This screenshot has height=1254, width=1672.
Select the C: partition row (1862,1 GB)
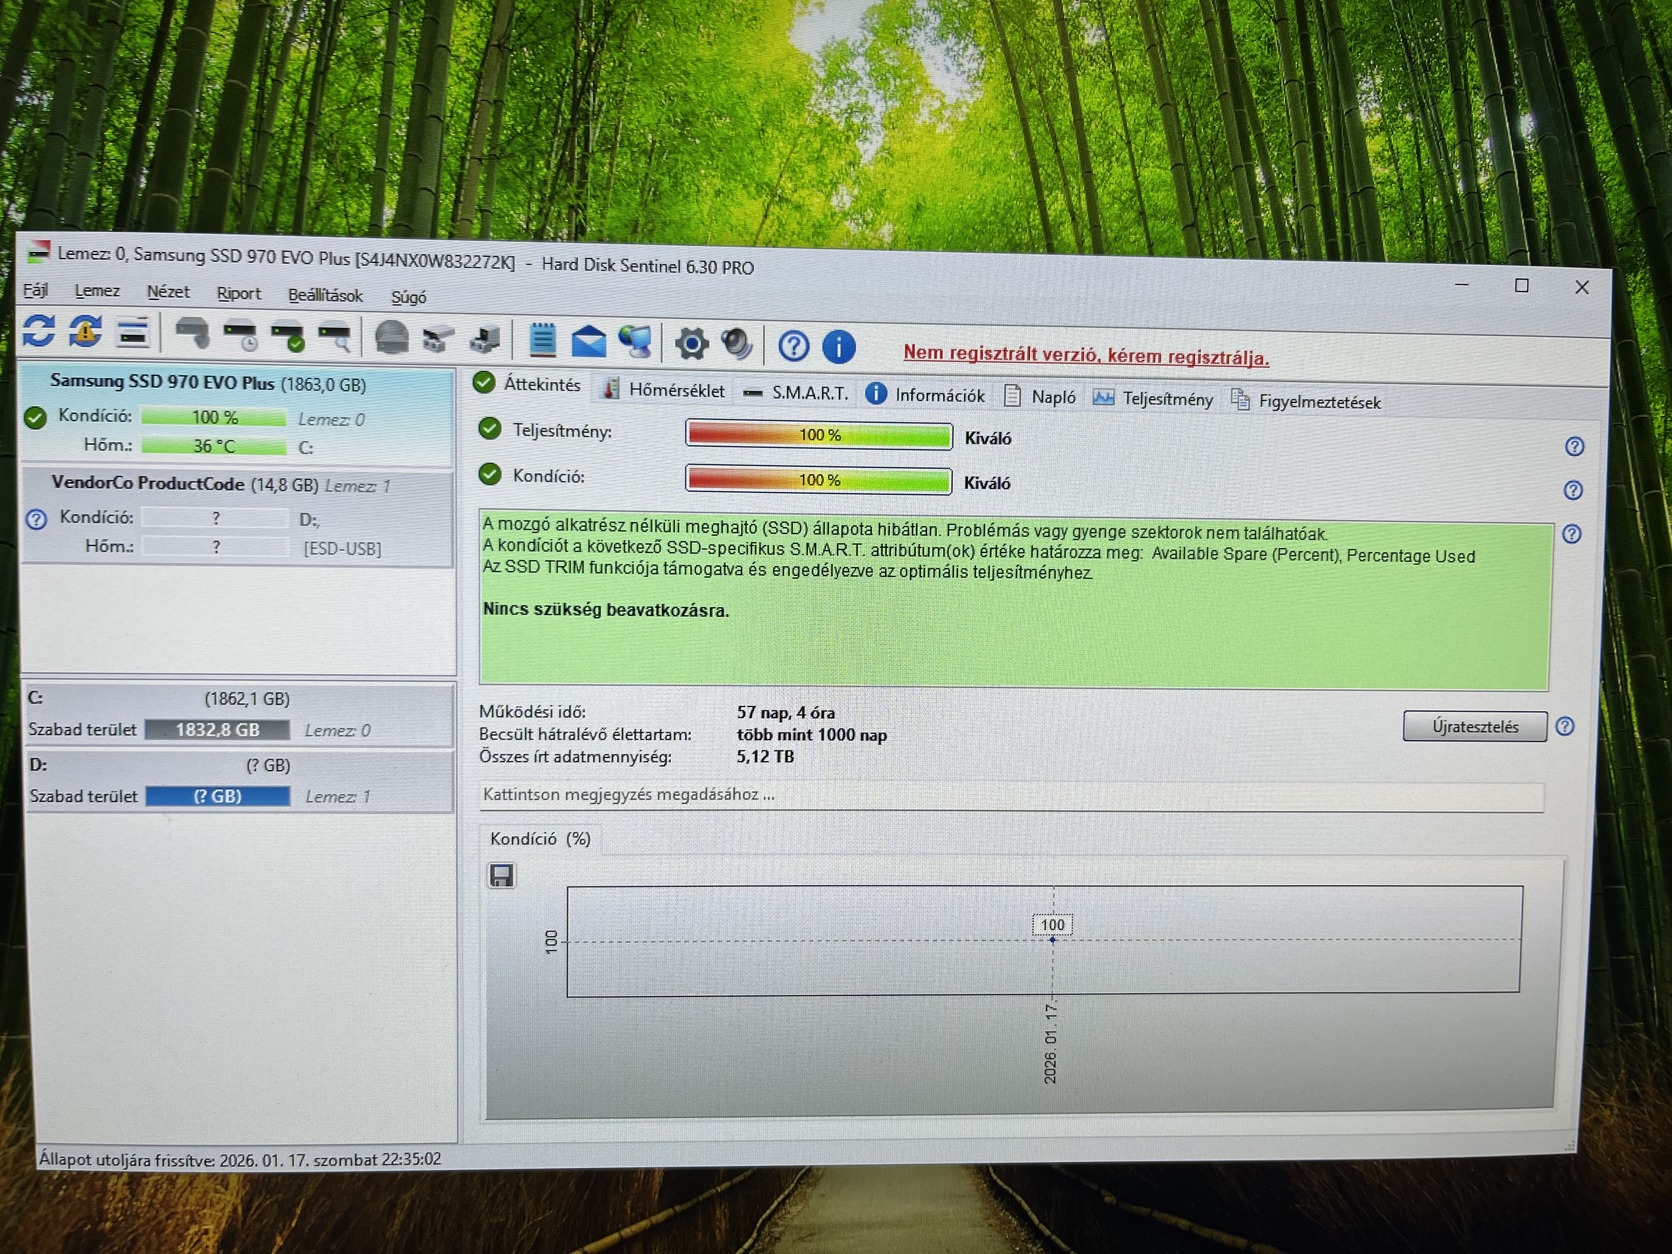click(240, 714)
